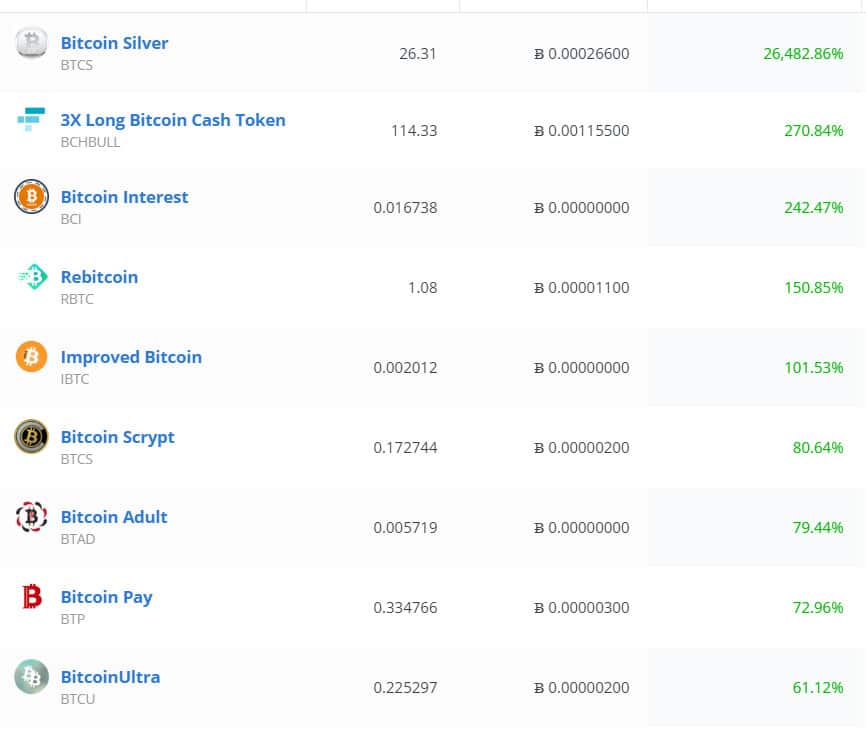Click the BCHBULL ticker symbol
The width and height of the screenshot is (866, 730).
coord(90,142)
